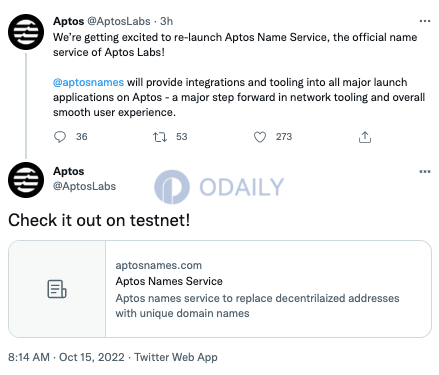Image resolution: width=439 pixels, height=375 pixels.
Task: Open @AptosLabs handle under second tweet name
Action: click(x=84, y=186)
